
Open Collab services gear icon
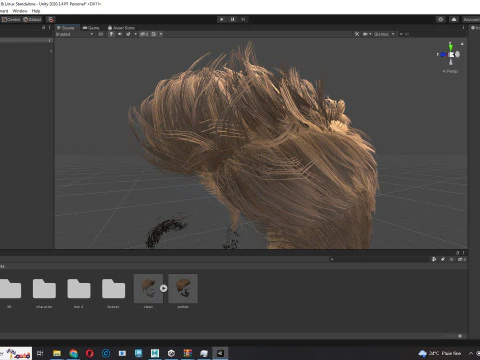441,19
